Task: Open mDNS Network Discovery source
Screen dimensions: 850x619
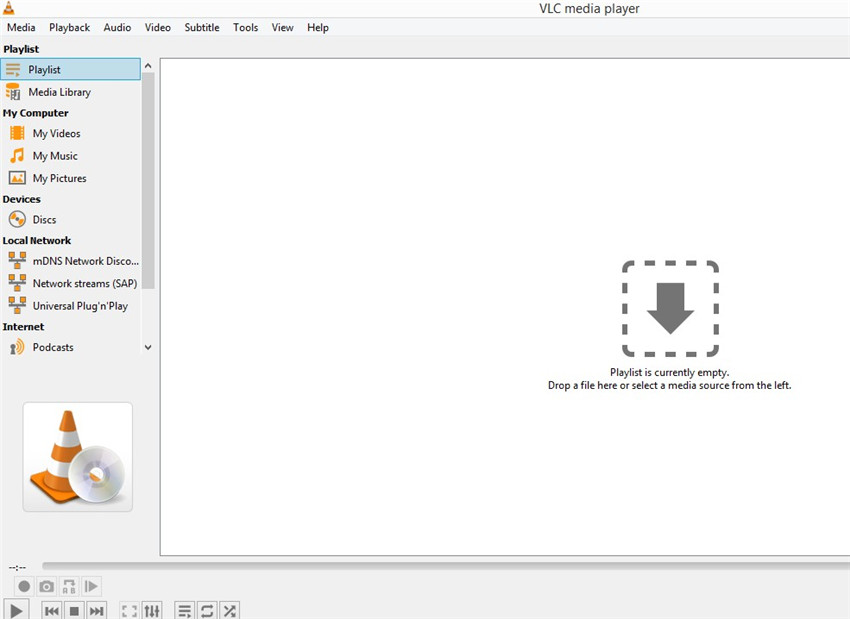Action: [70, 261]
